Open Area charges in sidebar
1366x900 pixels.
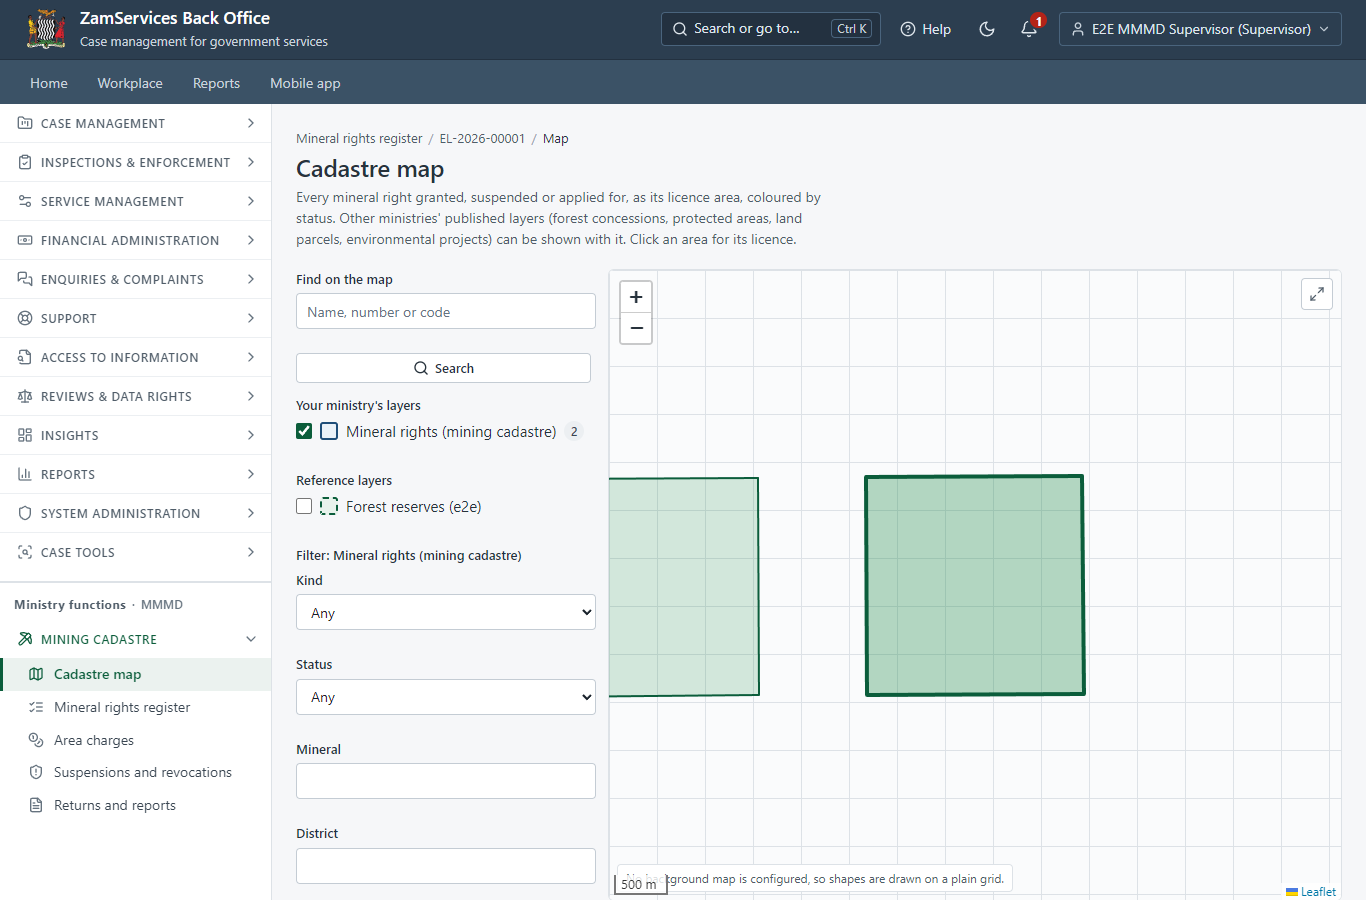click(135, 740)
